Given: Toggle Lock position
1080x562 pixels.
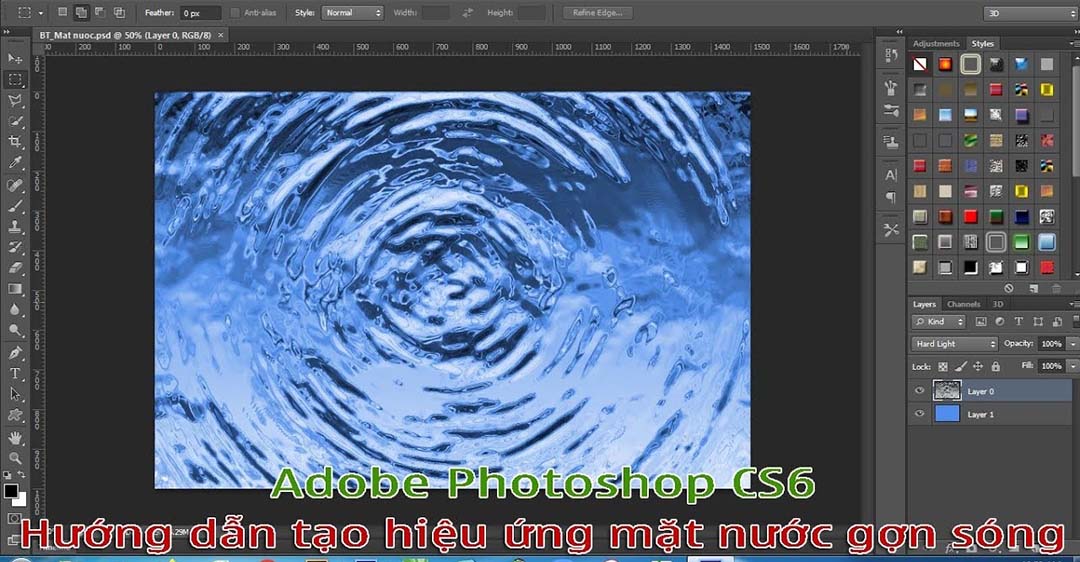Looking at the screenshot, I should click(x=978, y=366).
